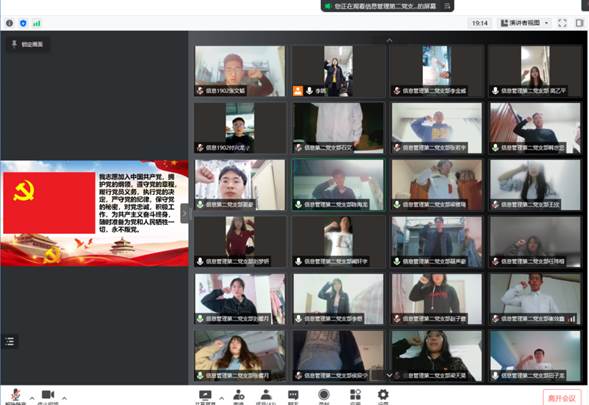Open the 演讲者视图 layout dropdown

tap(525, 23)
